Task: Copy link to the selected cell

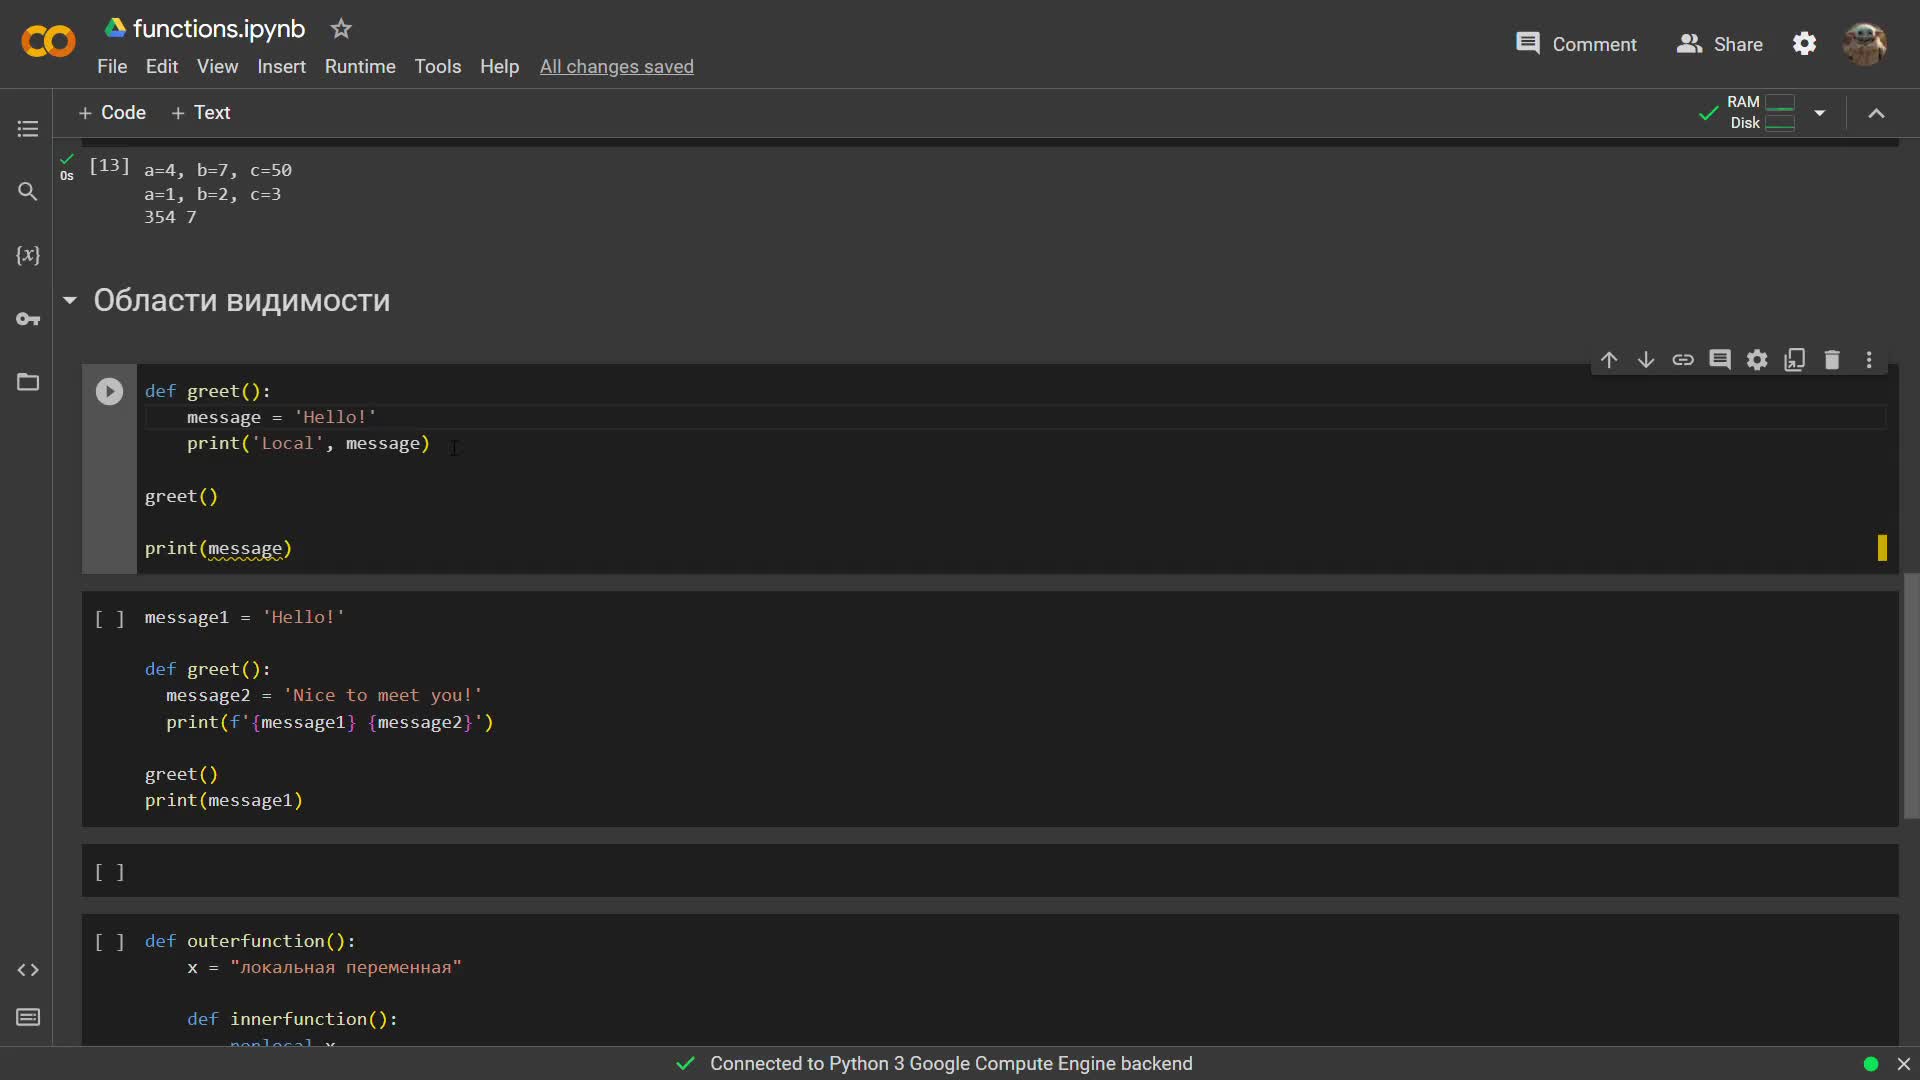Action: pos(1683,360)
